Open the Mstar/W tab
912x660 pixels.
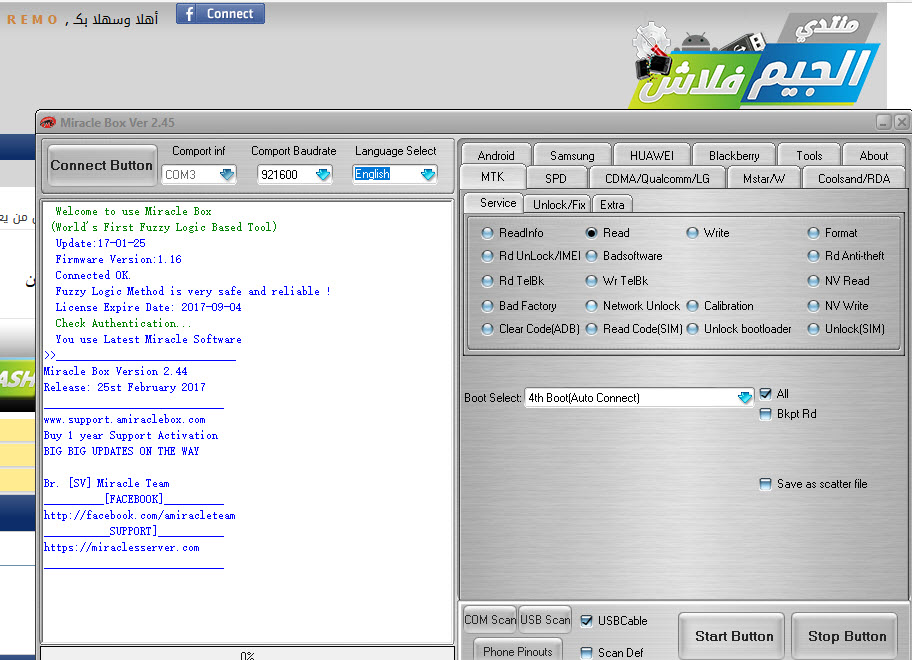point(764,179)
